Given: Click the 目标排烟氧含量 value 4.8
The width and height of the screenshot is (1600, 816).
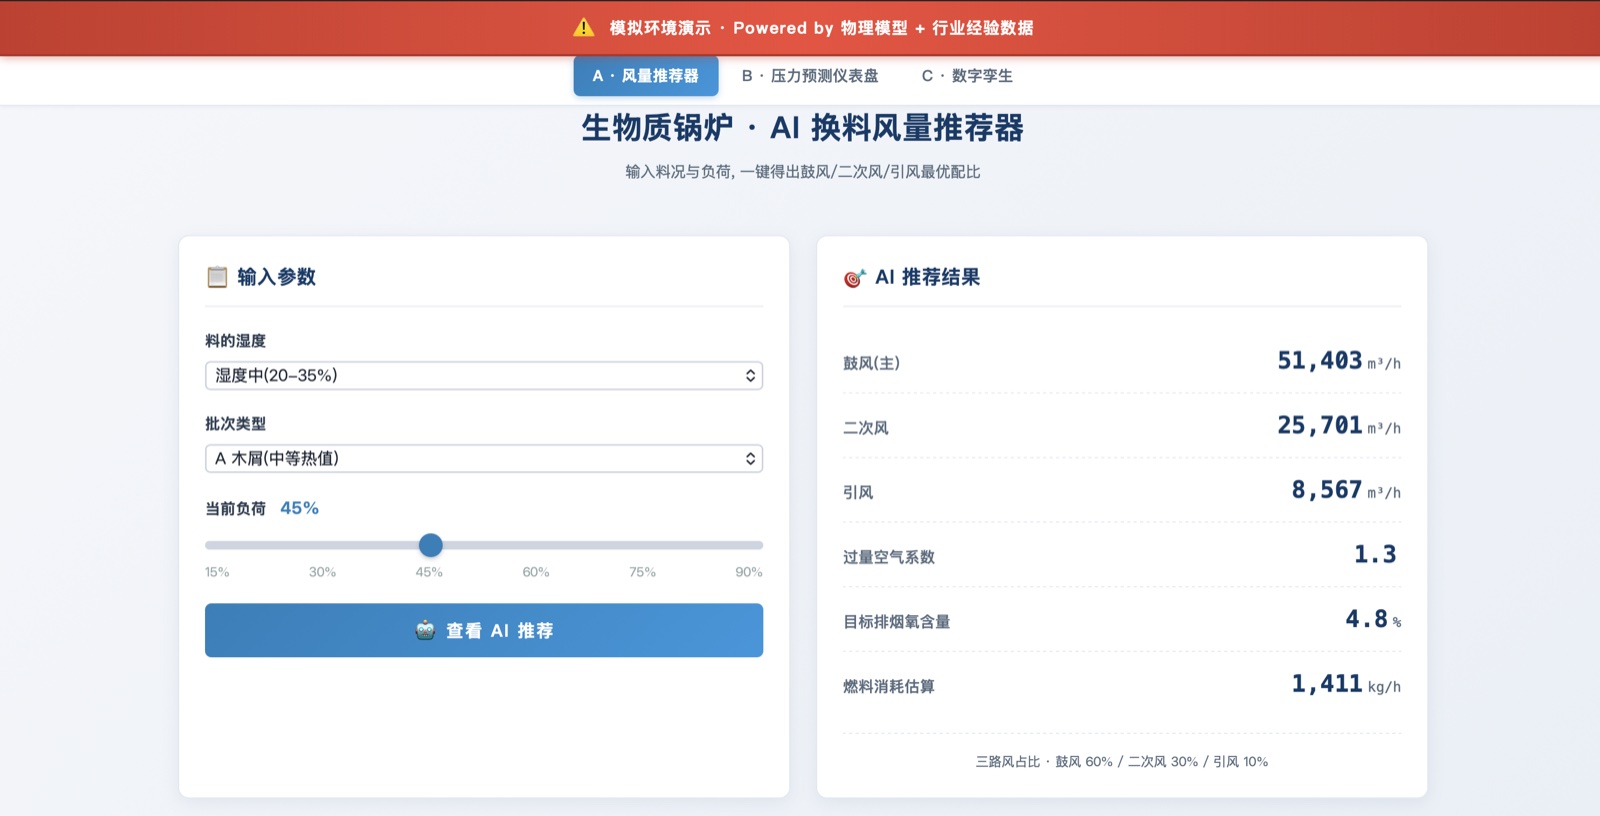Looking at the screenshot, I should [x=1367, y=620].
